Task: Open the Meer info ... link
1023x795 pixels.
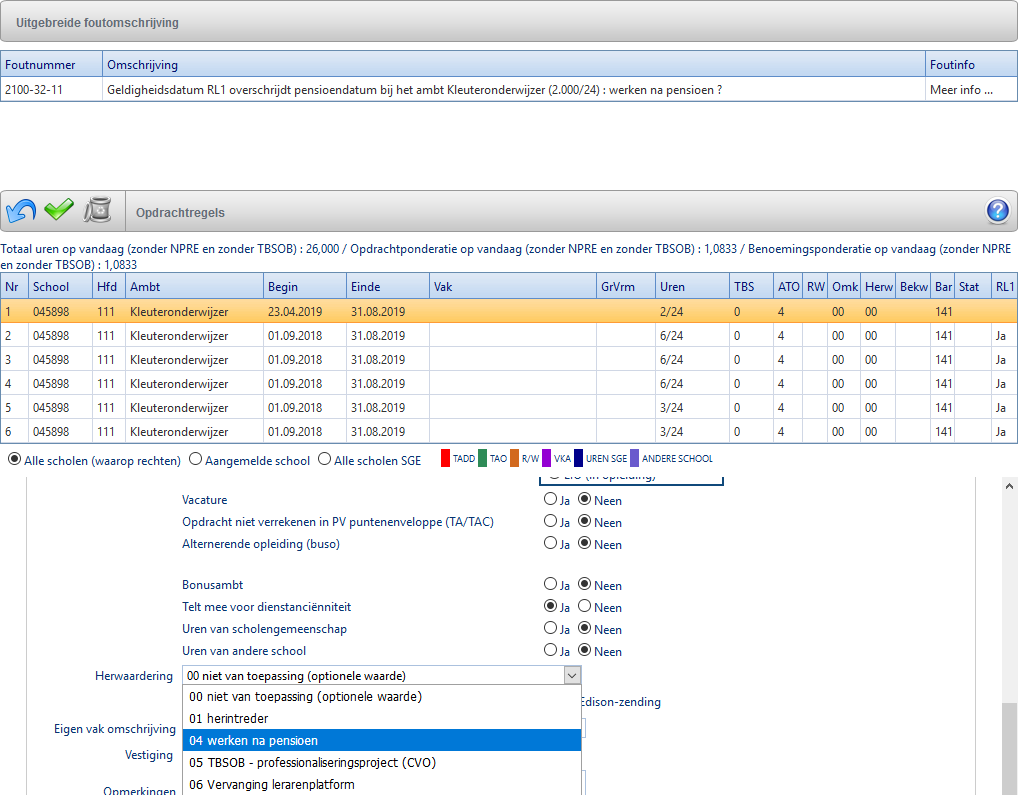Action: [x=961, y=90]
